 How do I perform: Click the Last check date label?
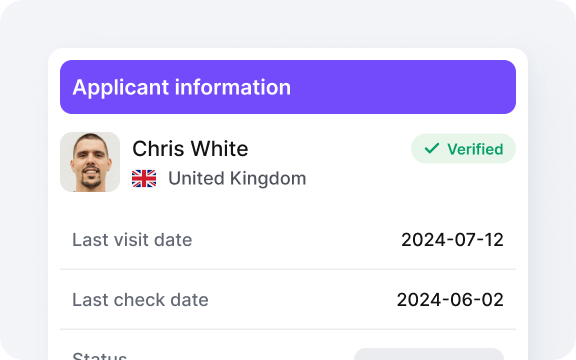[x=140, y=300]
